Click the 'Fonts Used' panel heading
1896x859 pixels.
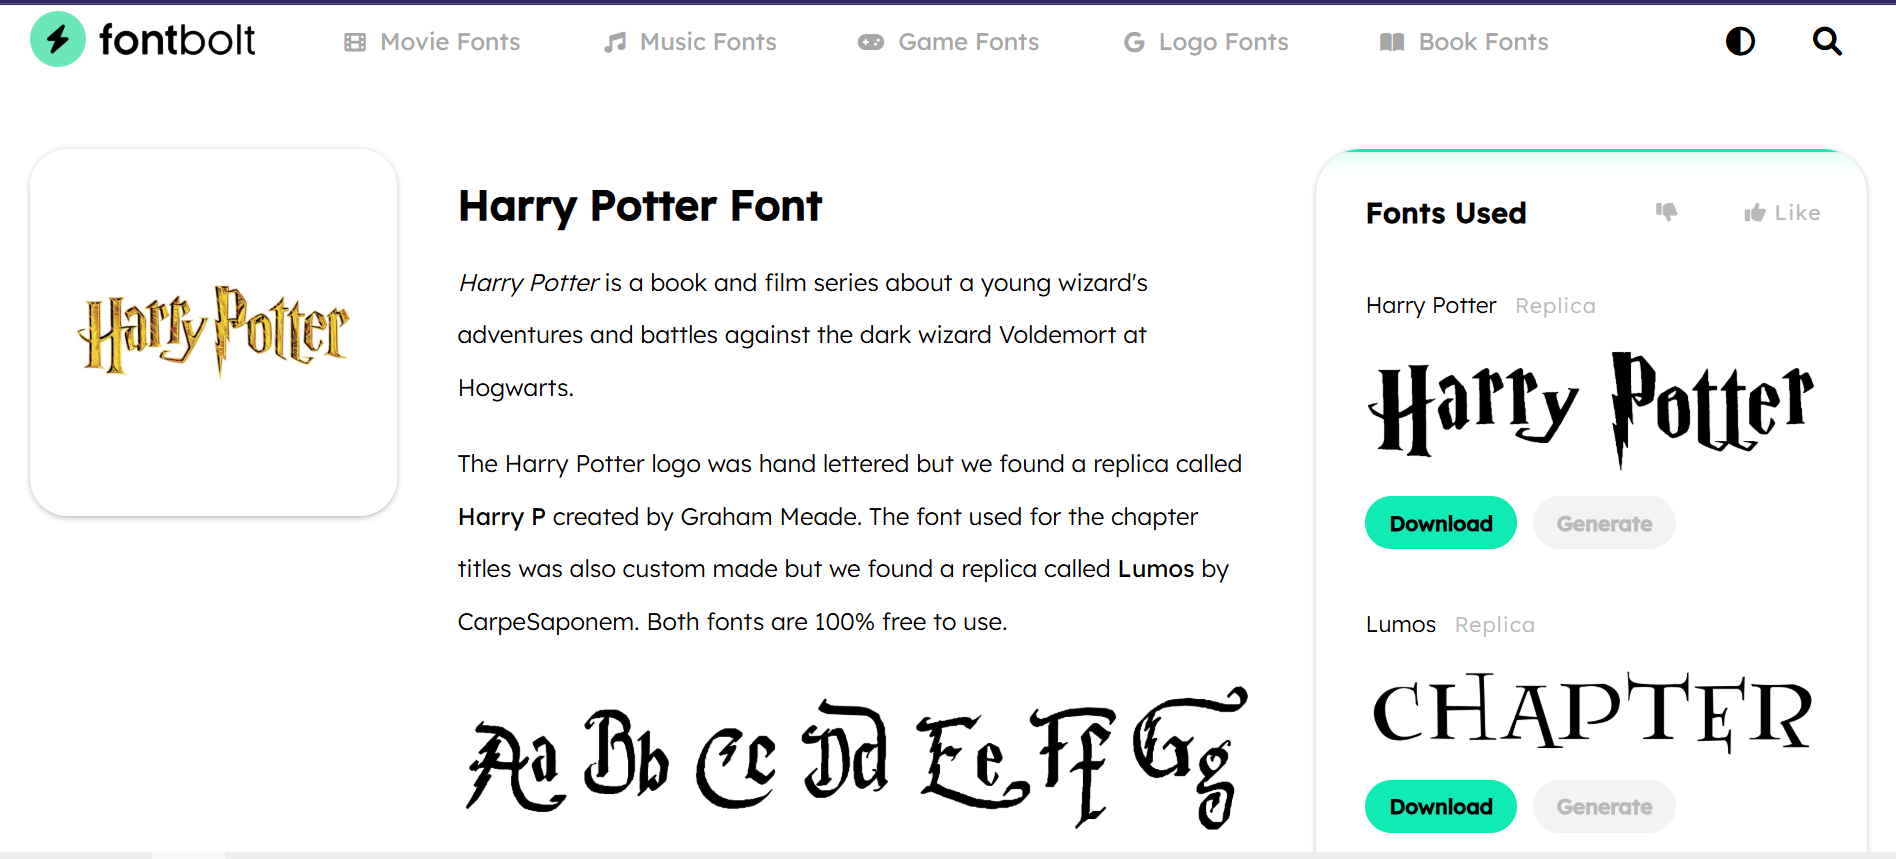click(x=1446, y=213)
